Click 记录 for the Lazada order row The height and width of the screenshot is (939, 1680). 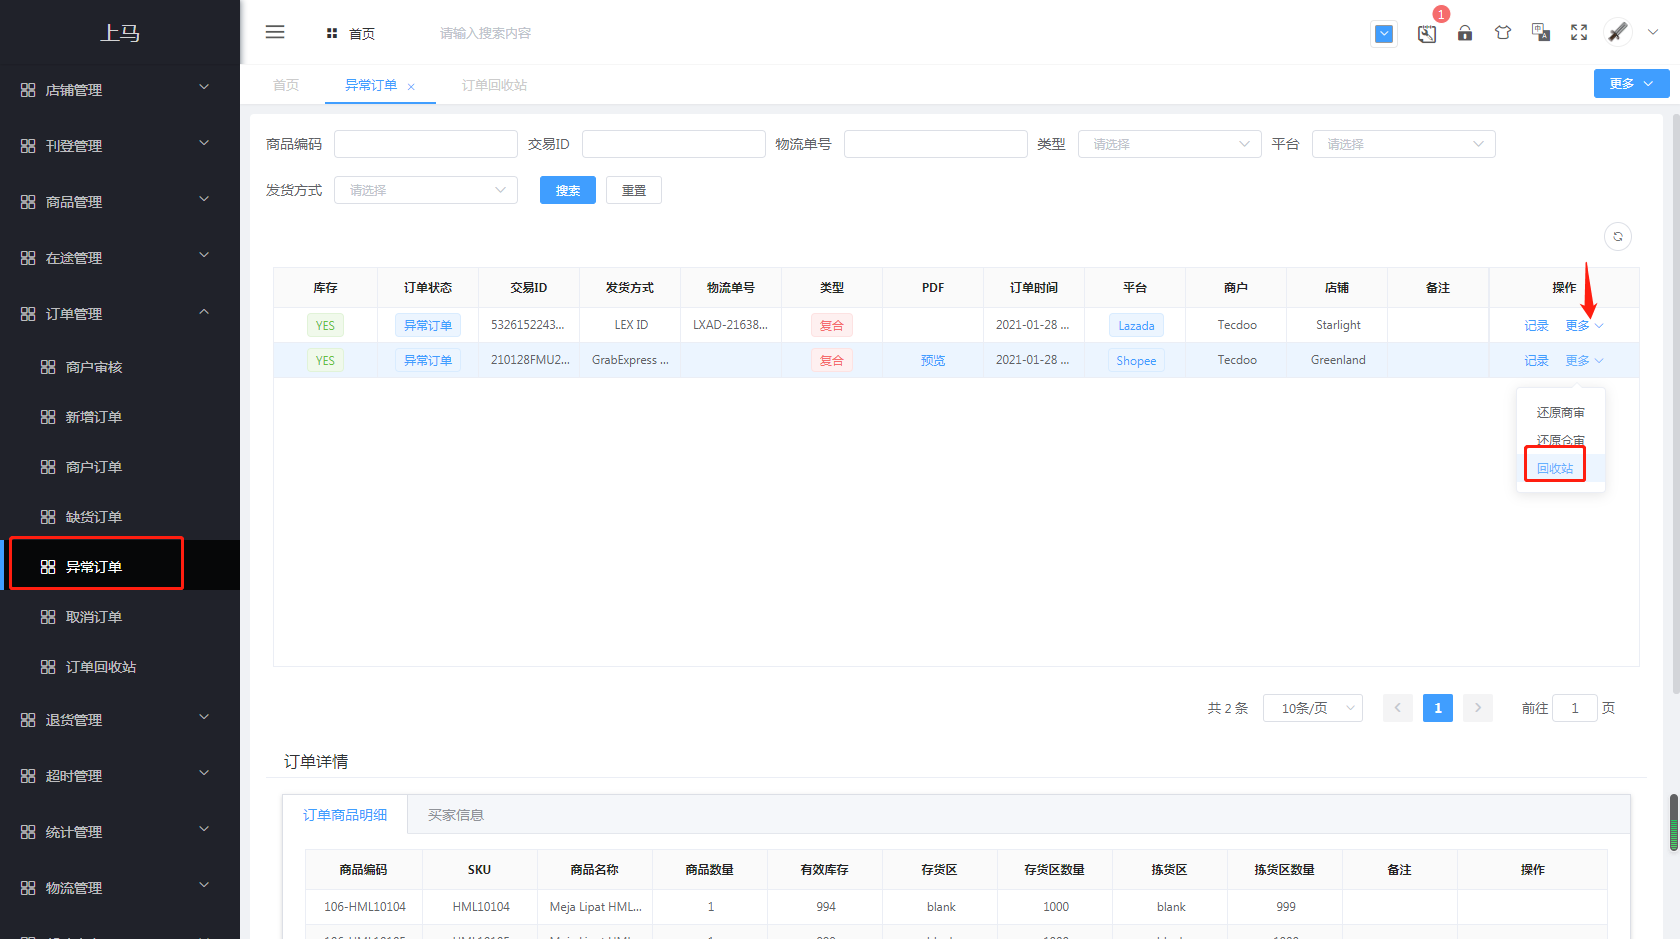pyautogui.click(x=1536, y=326)
